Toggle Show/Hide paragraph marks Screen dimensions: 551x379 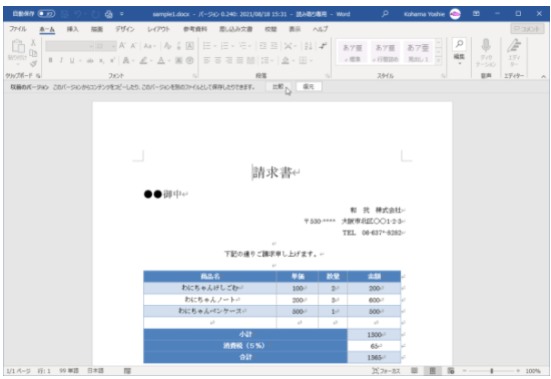pos(323,46)
